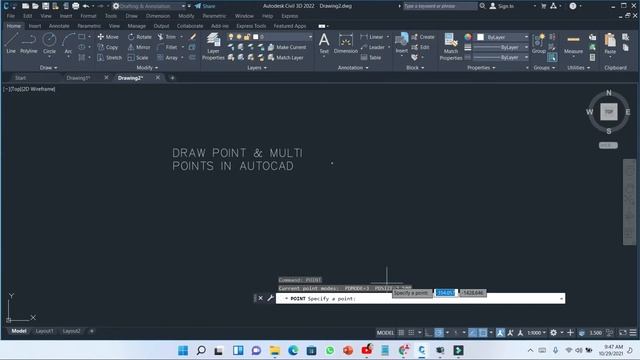640x360 pixels.
Task: Open the Format menu
Action: click(88, 16)
